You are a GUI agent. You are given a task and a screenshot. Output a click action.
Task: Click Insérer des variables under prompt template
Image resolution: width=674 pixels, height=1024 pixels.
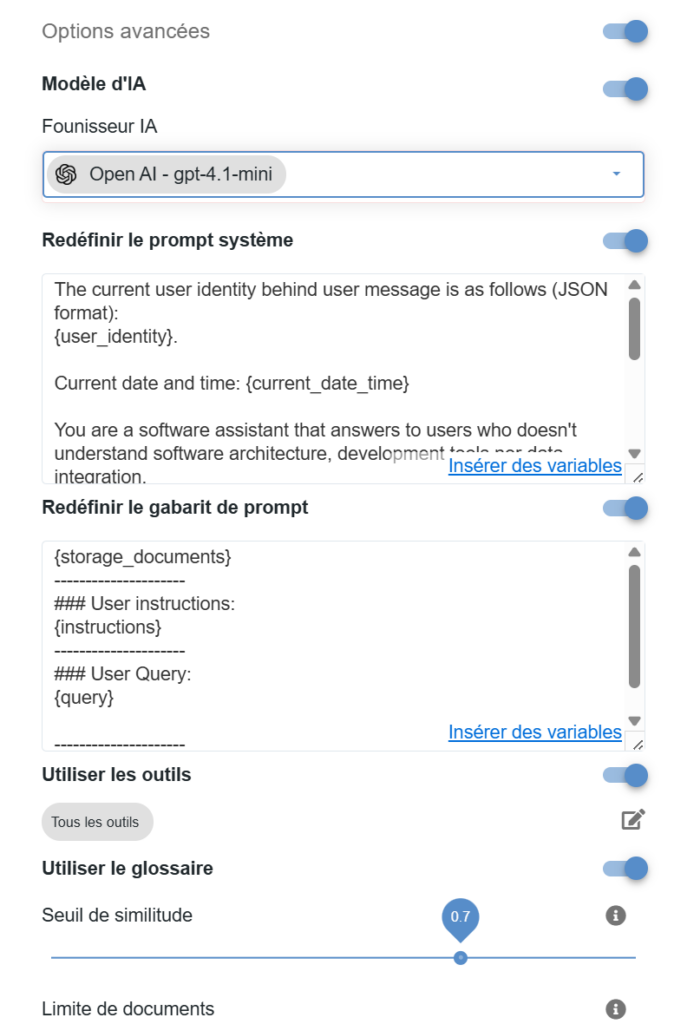click(535, 732)
